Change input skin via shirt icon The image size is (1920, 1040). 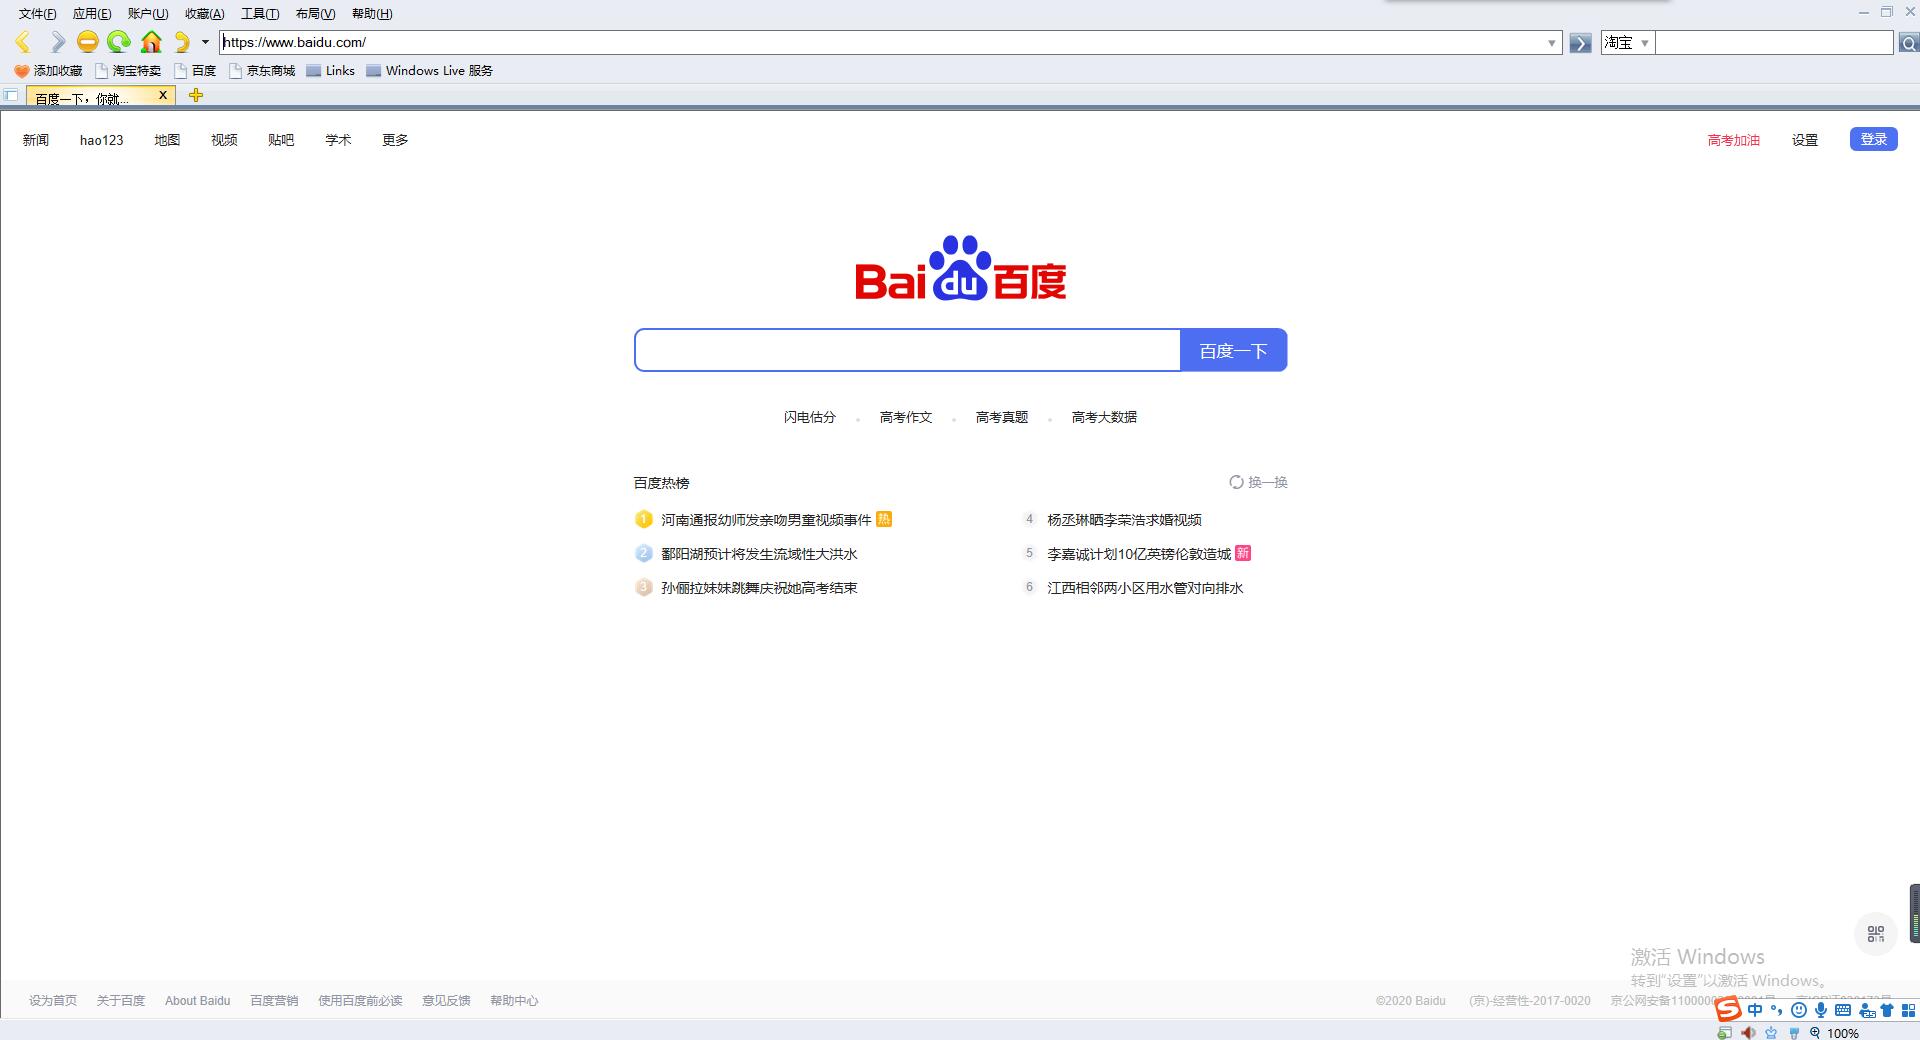(x=1886, y=1010)
